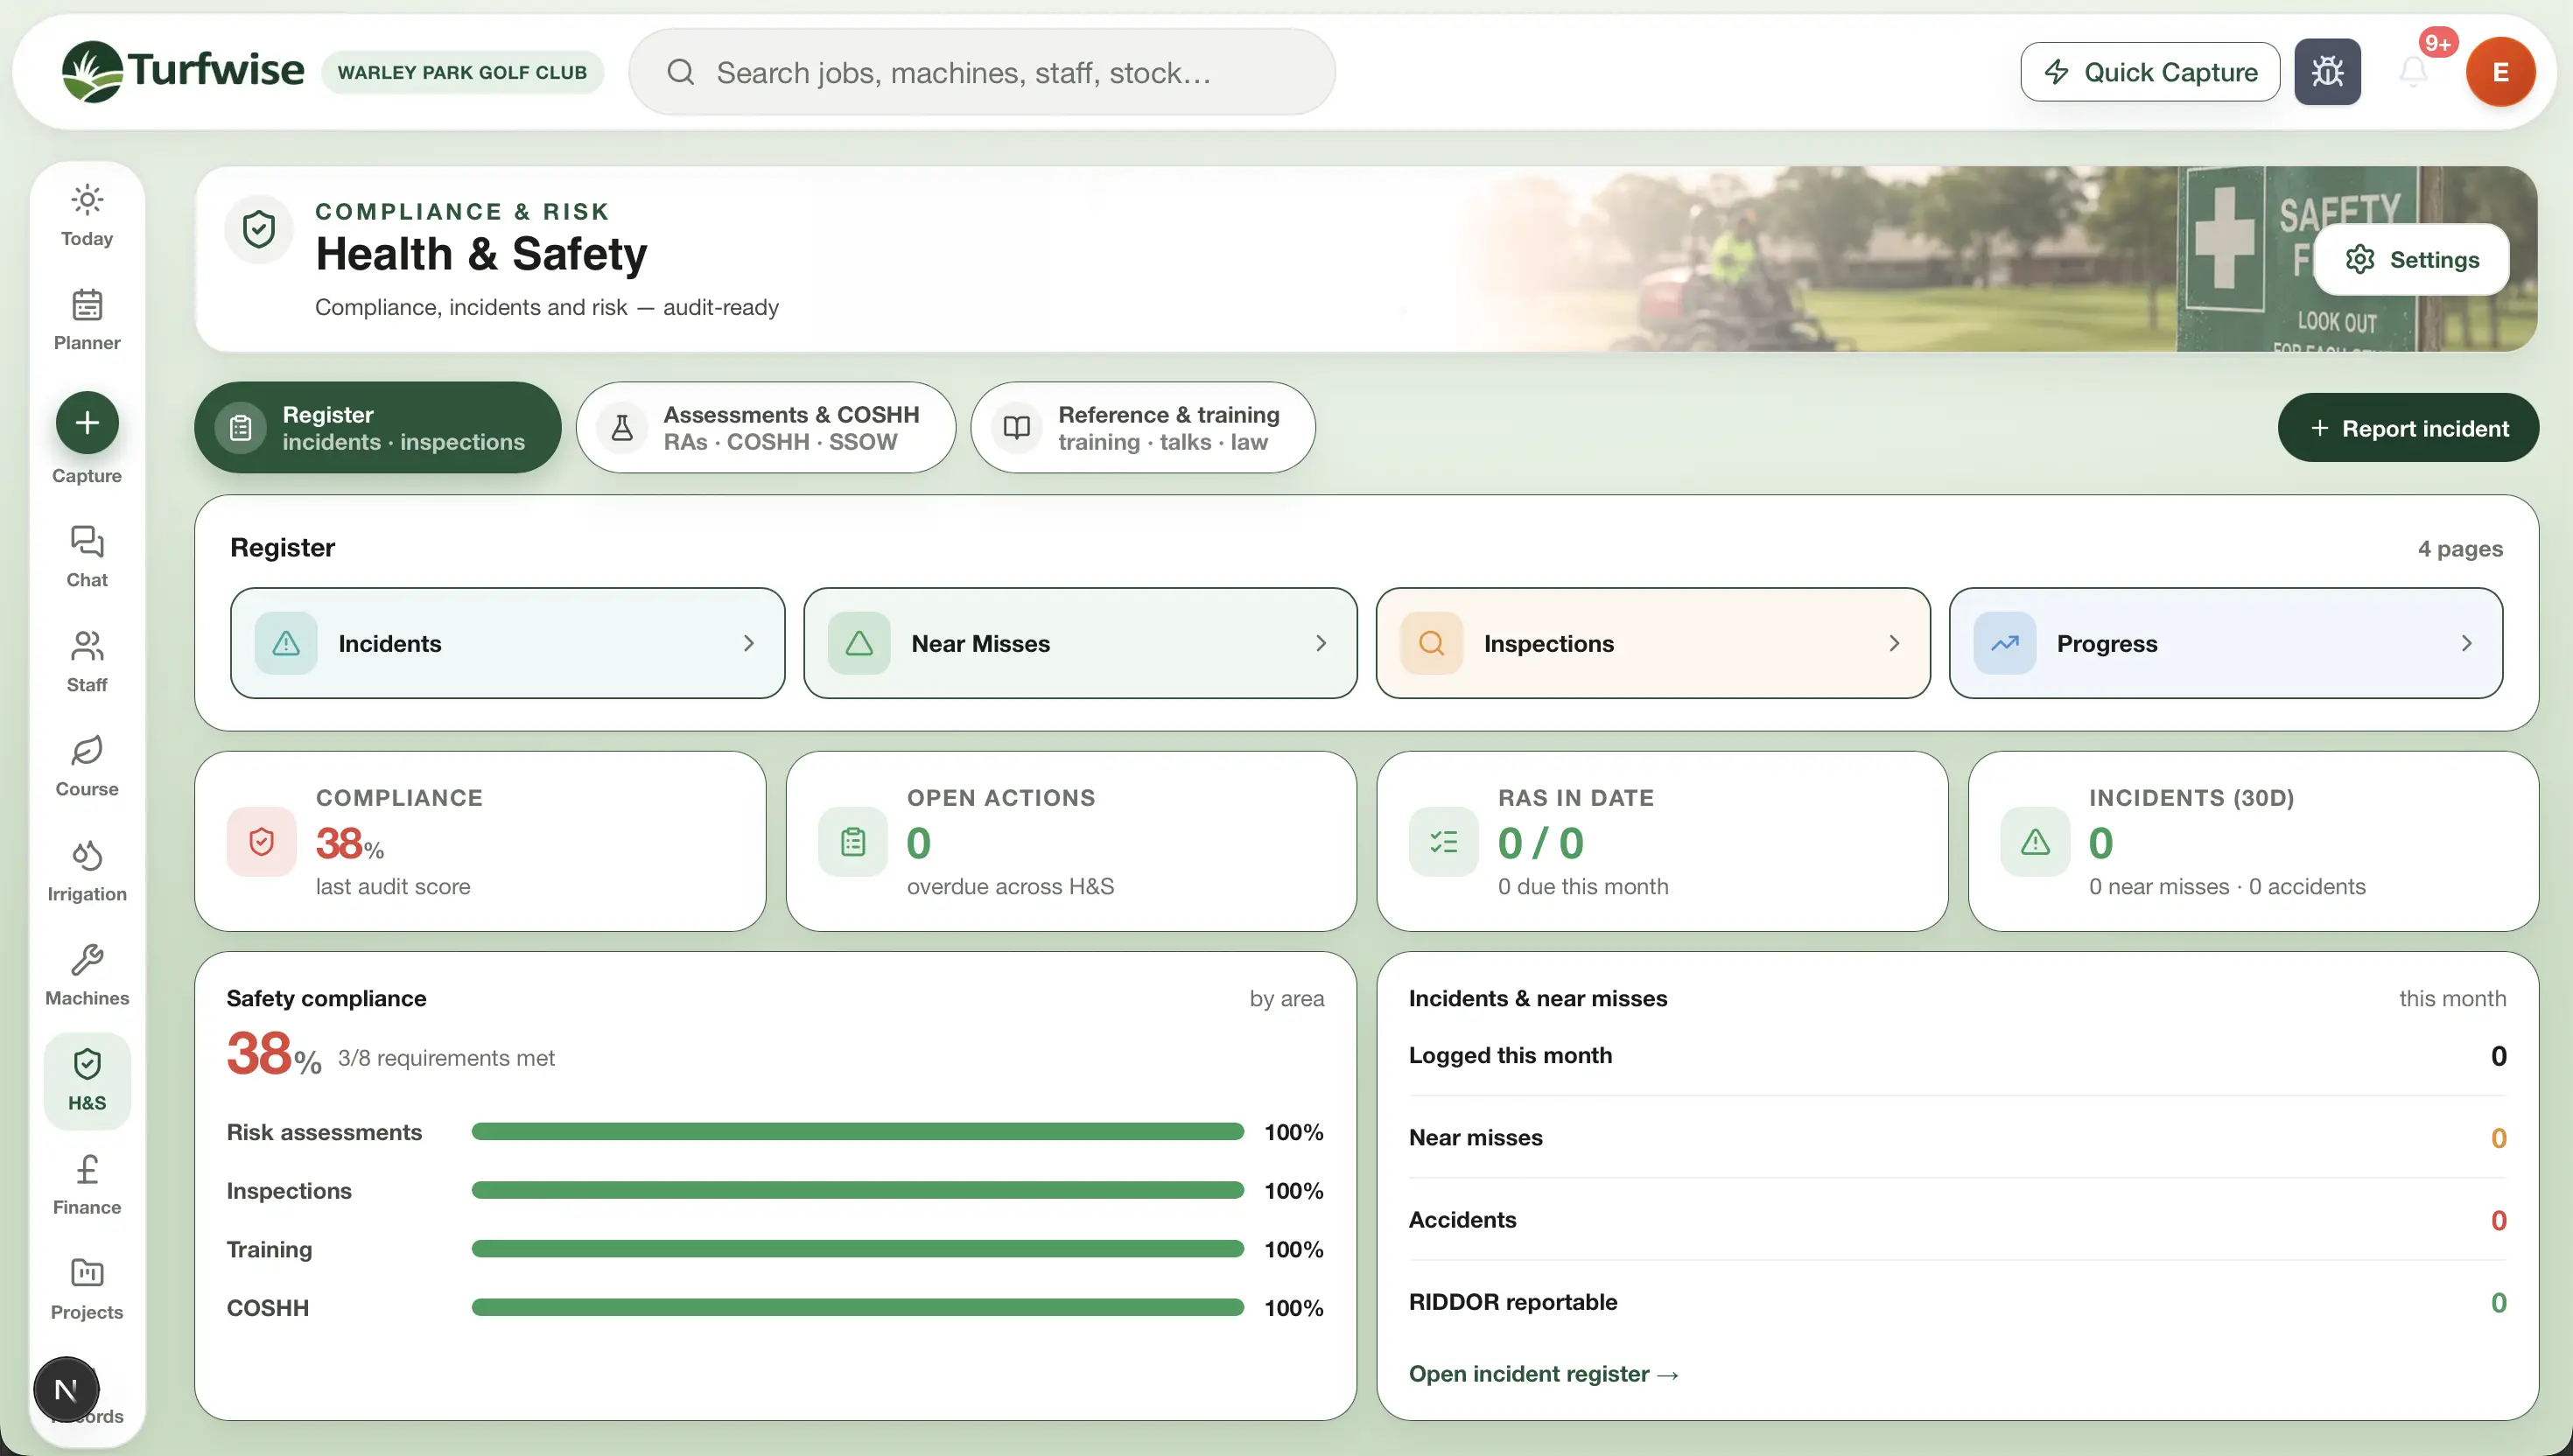Click the Open Actions clipboard icon
Image resolution: width=2573 pixels, height=1456 pixels.
[x=852, y=842]
